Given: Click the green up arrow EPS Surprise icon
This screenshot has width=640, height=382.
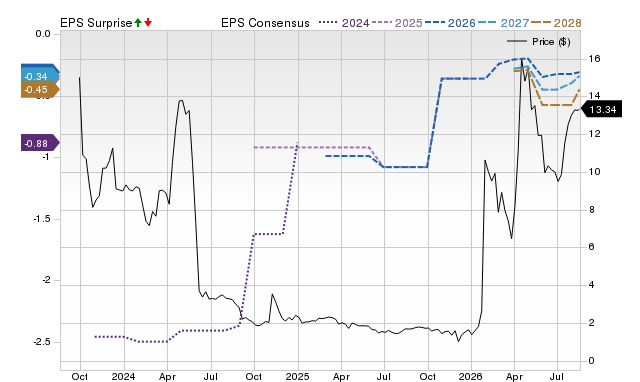Looking at the screenshot, I should click(x=138, y=23).
